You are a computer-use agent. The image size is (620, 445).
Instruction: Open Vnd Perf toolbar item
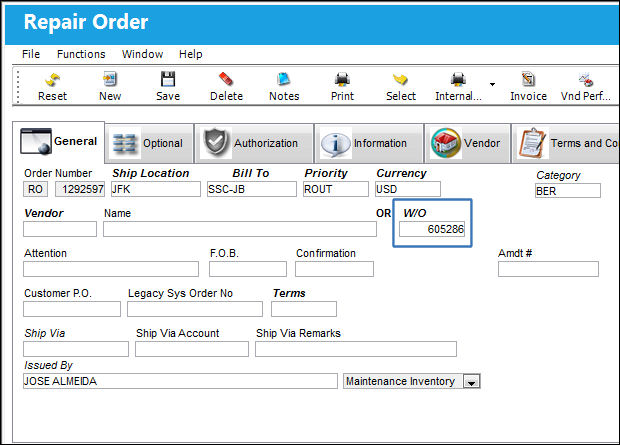(x=586, y=87)
